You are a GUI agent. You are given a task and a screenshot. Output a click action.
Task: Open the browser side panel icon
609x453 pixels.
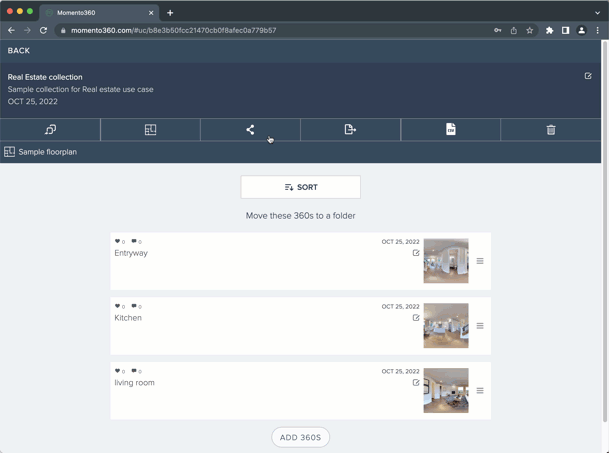click(x=566, y=30)
